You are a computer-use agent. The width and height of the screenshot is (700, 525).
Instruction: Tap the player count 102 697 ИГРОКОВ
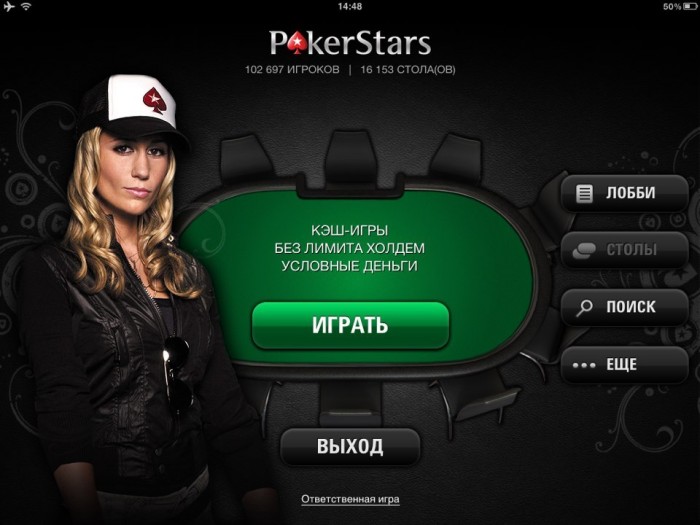[x=292, y=70]
